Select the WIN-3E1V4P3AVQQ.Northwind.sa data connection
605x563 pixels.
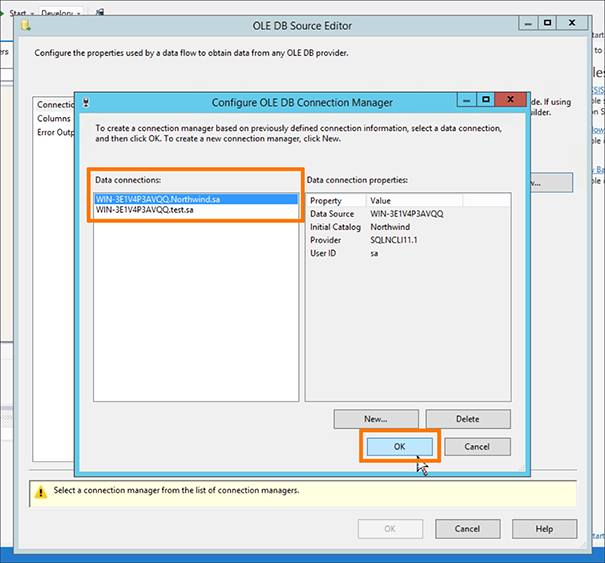(x=196, y=199)
